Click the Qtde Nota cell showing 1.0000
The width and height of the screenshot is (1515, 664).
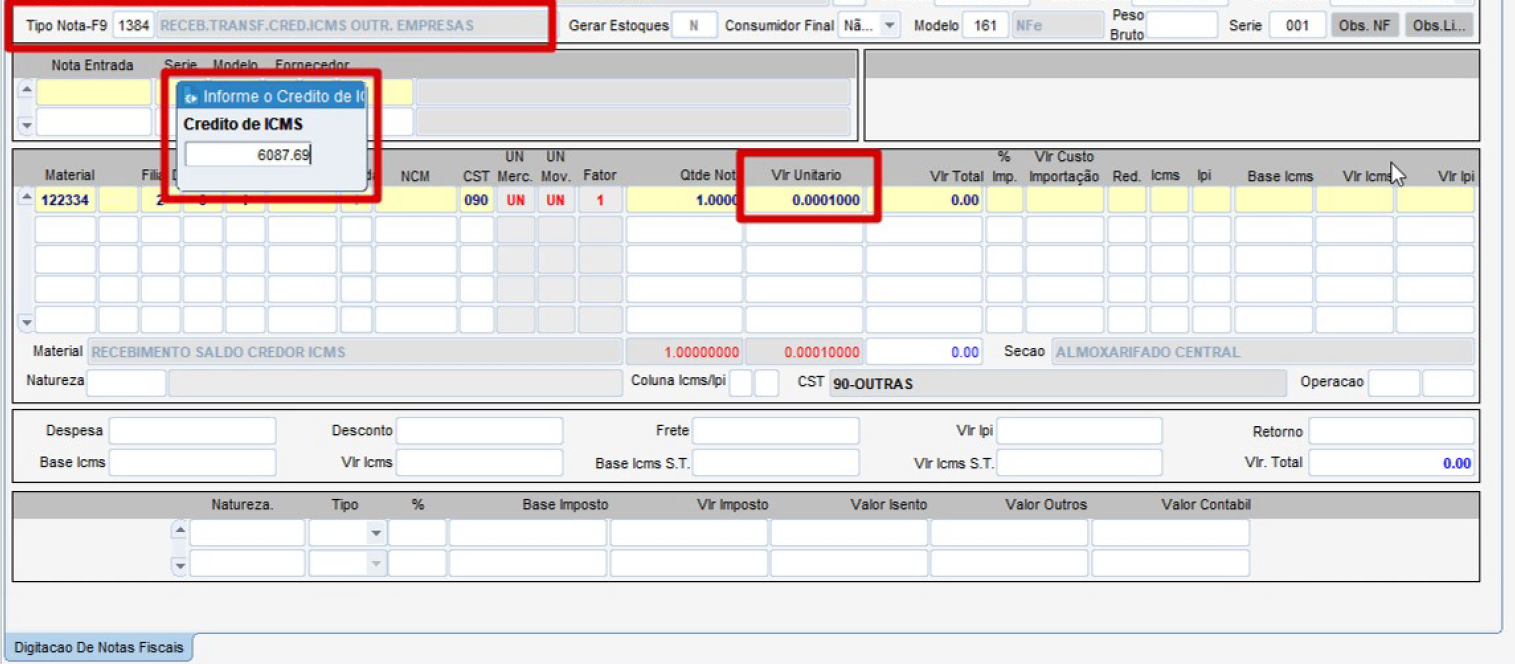683,200
